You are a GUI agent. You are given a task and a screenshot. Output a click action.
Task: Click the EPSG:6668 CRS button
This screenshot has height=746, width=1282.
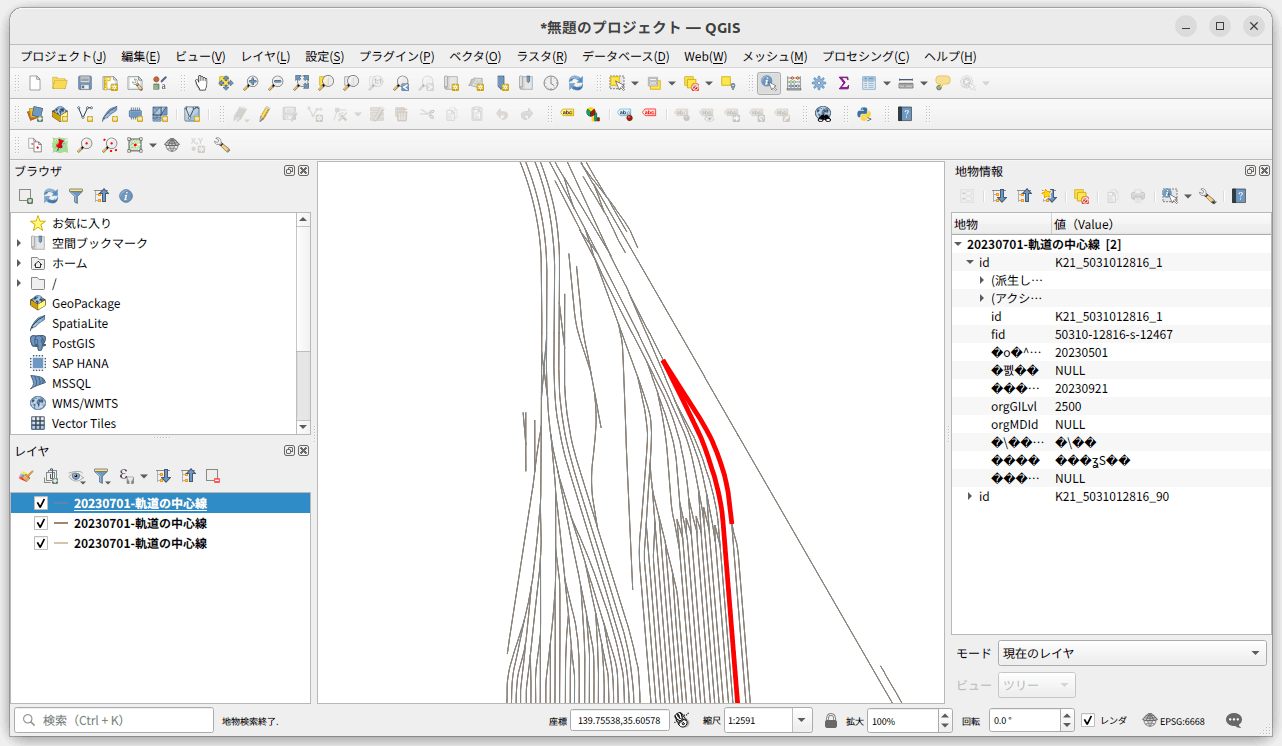(x=1174, y=720)
